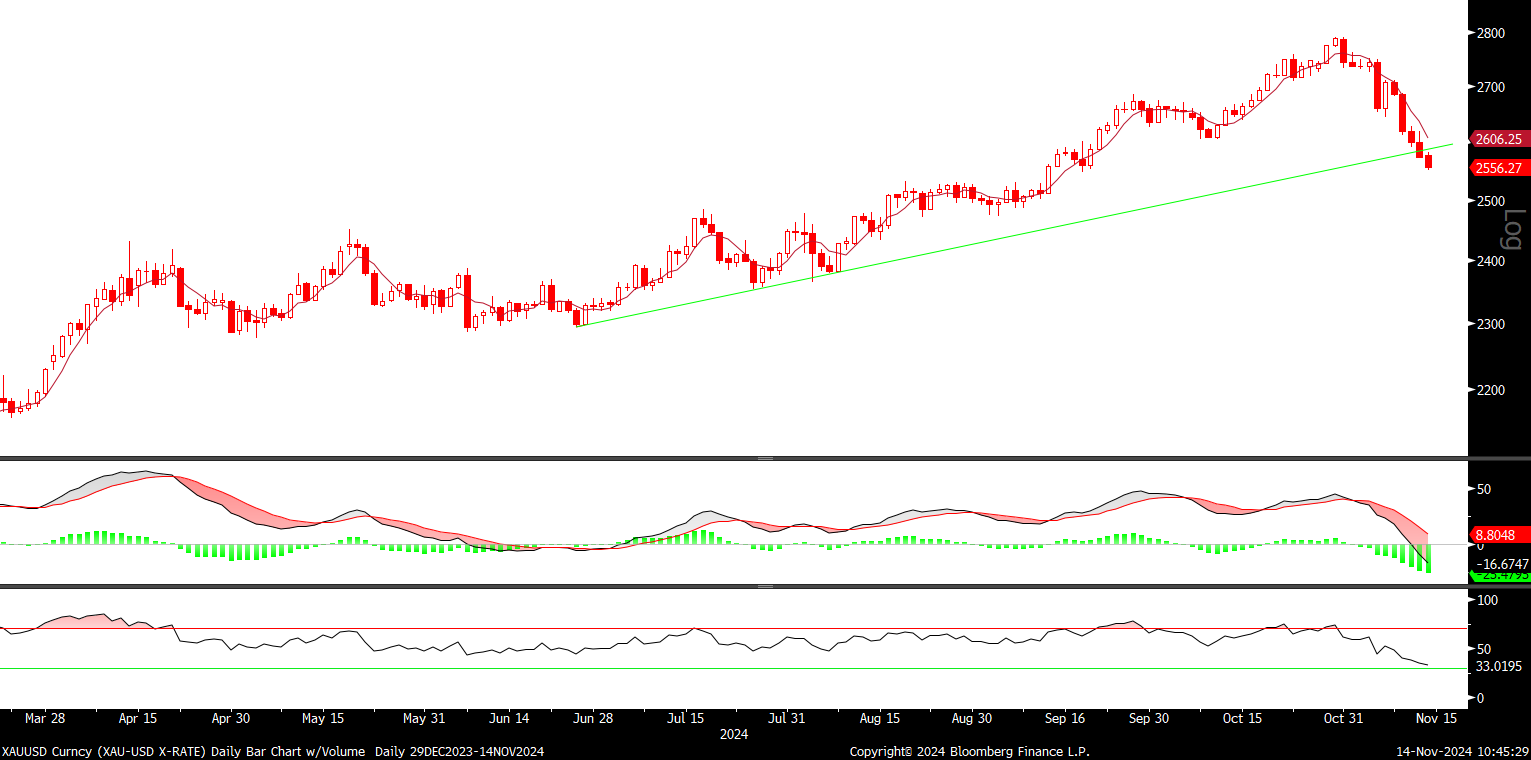Select the 50 label on the MACD axis
This screenshot has height=760, width=1531.
point(1483,489)
